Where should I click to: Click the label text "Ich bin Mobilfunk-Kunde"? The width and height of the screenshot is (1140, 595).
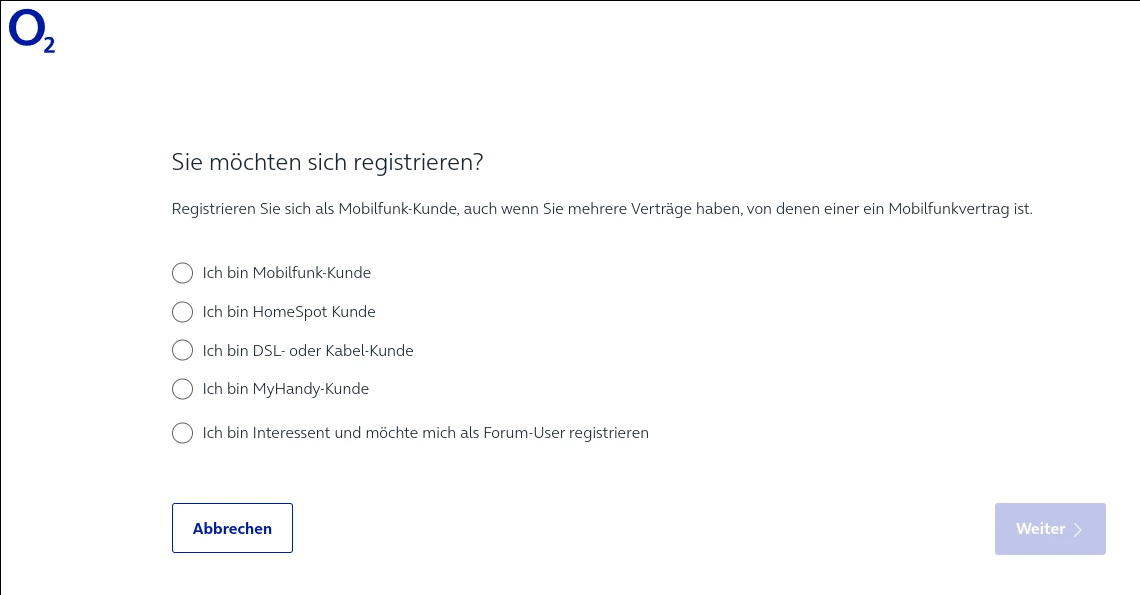click(x=286, y=273)
